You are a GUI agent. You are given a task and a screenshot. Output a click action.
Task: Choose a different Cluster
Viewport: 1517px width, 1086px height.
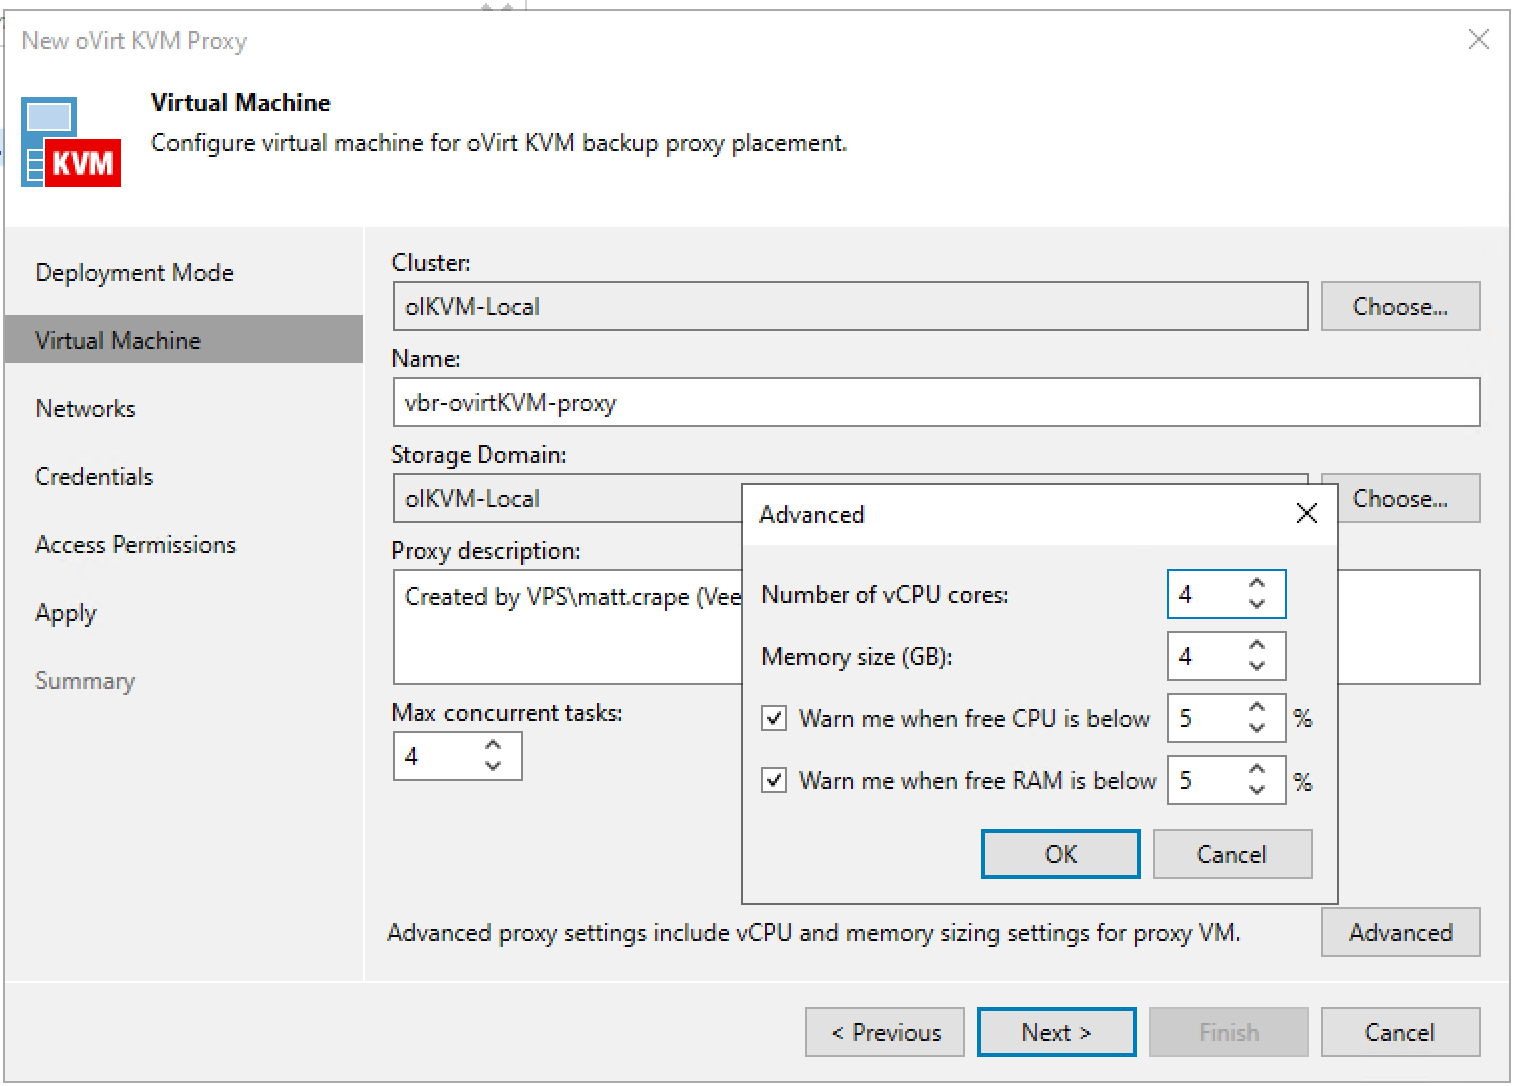point(1400,306)
